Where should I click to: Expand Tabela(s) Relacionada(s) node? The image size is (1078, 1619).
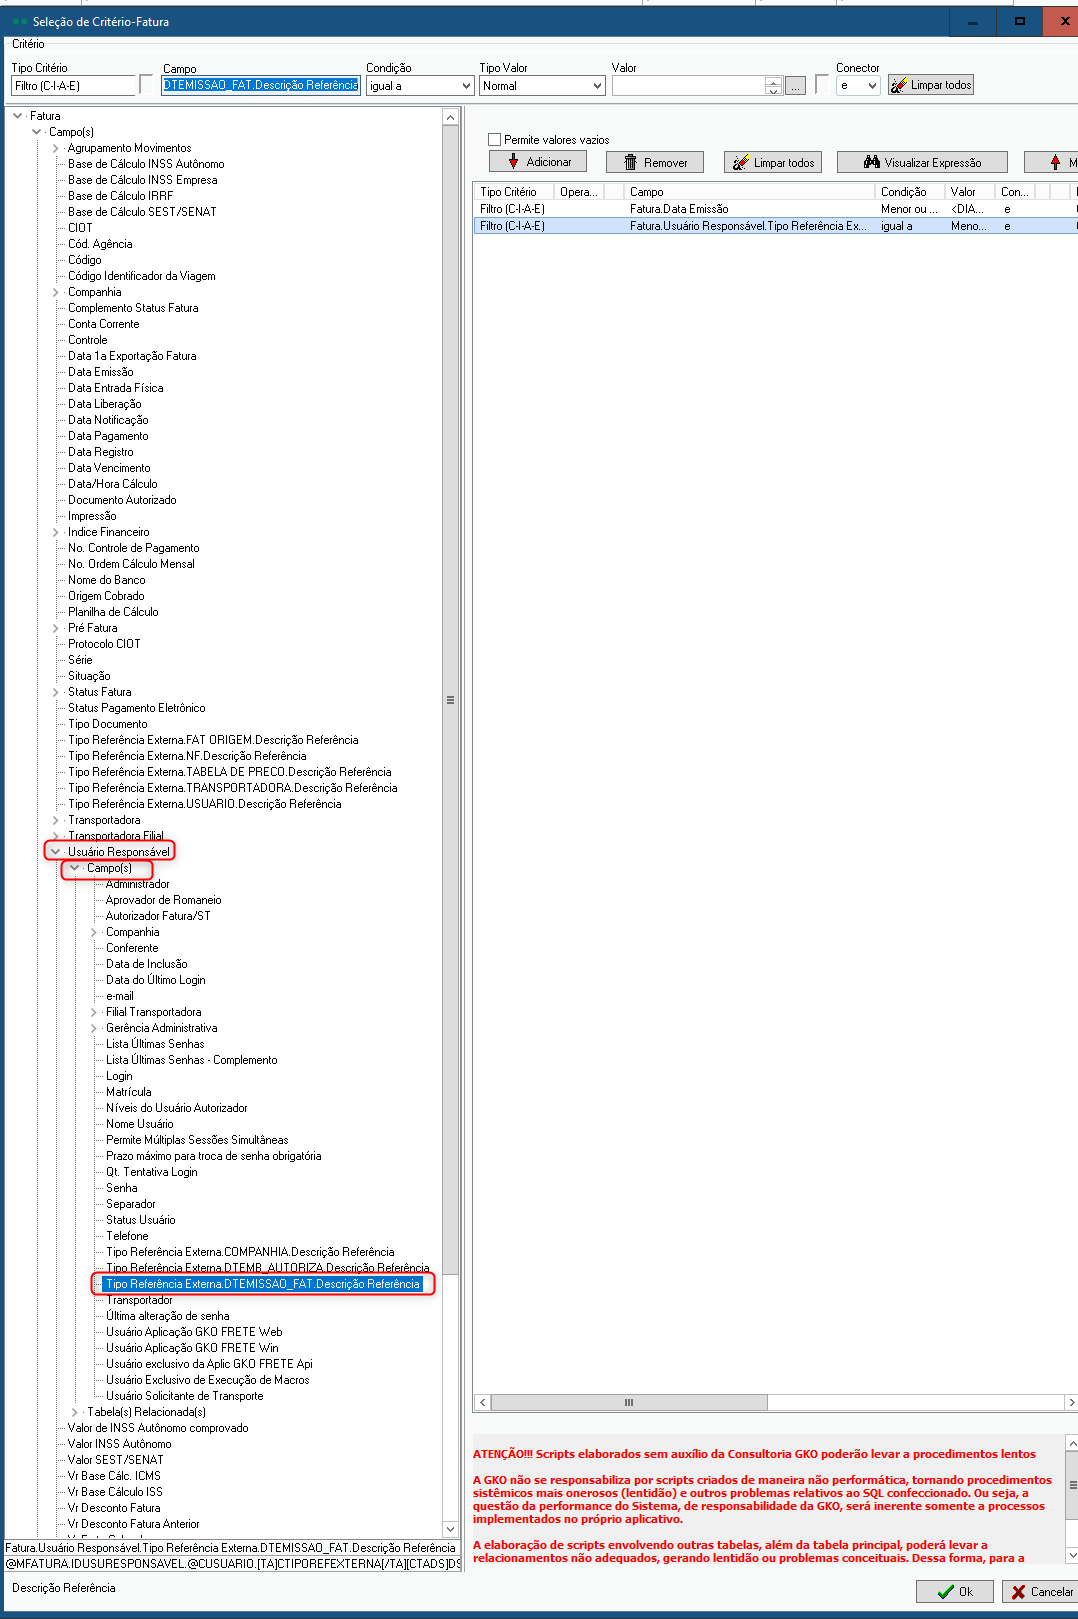click(75, 1412)
